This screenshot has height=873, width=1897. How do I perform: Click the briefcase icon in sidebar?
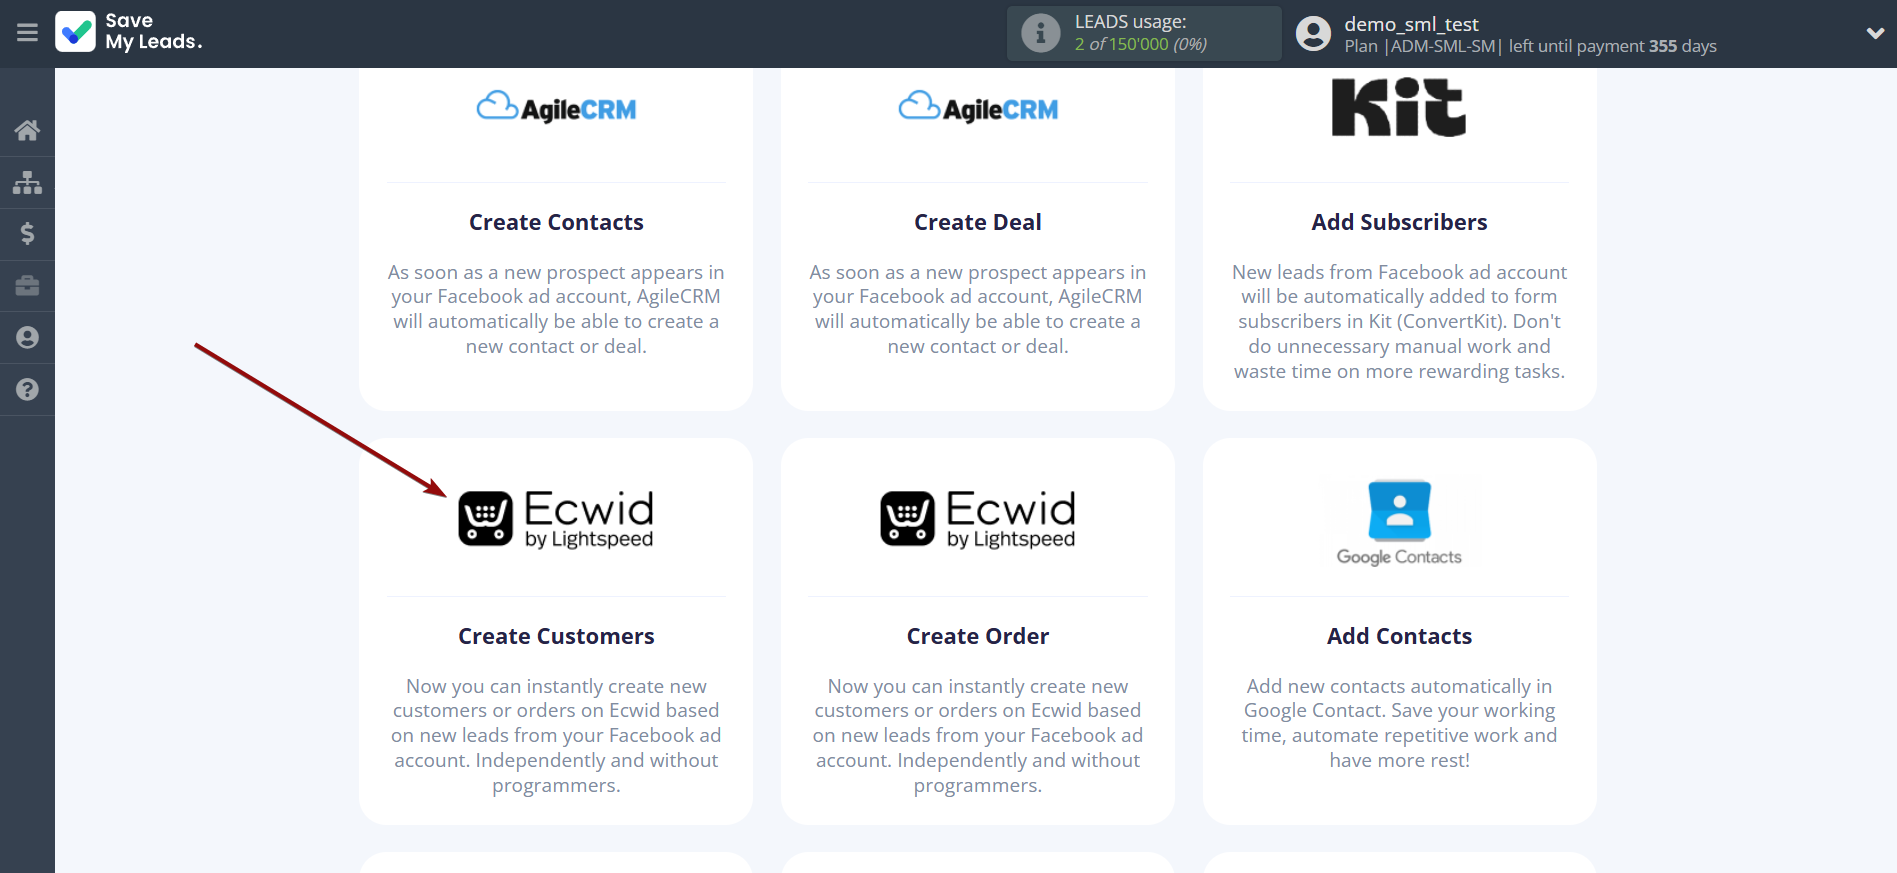27,286
